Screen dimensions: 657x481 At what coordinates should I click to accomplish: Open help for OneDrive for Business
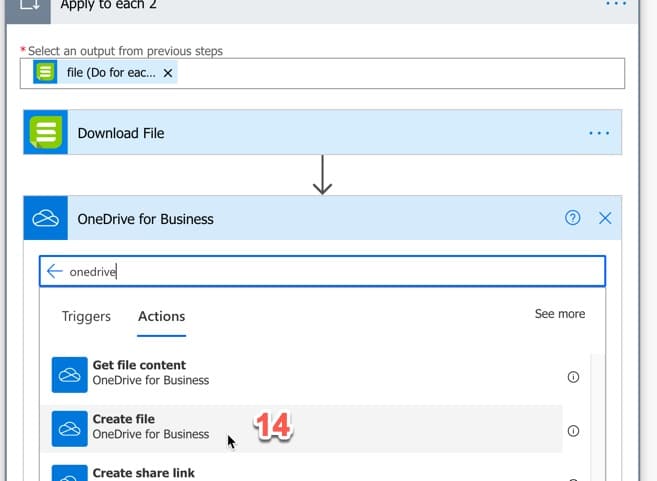click(572, 218)
